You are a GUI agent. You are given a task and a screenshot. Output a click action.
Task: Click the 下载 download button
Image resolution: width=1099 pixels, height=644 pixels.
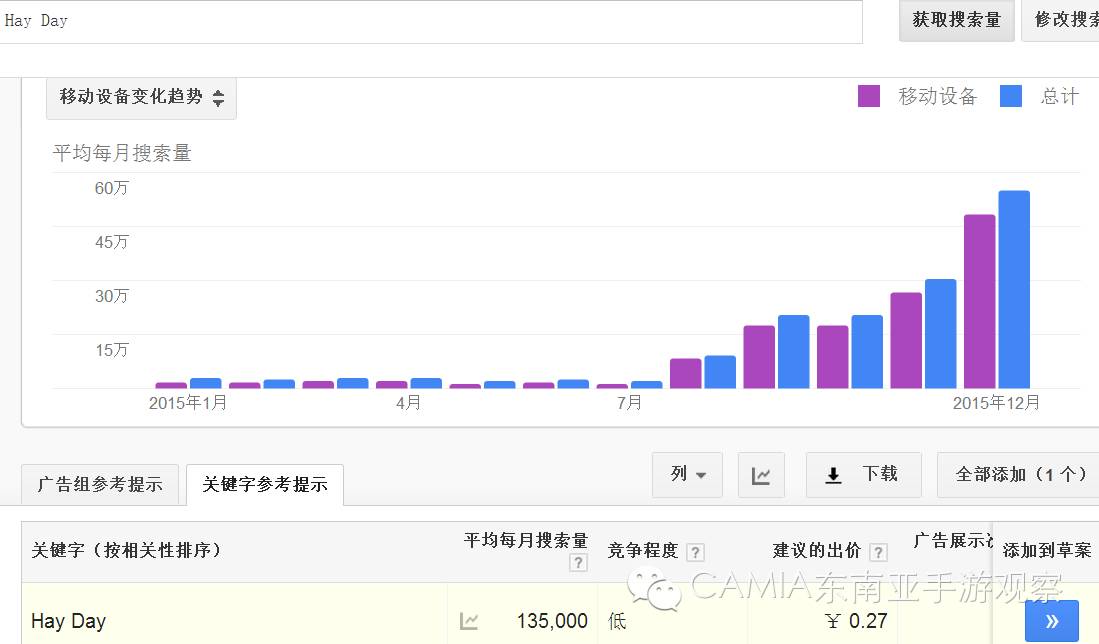864,474
